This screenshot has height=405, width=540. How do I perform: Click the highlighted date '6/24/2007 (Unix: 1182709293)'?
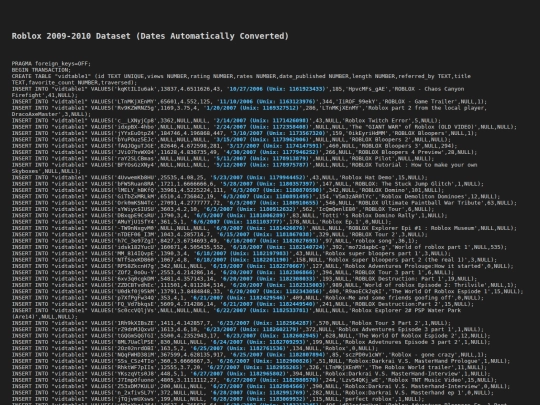(259, 342)
